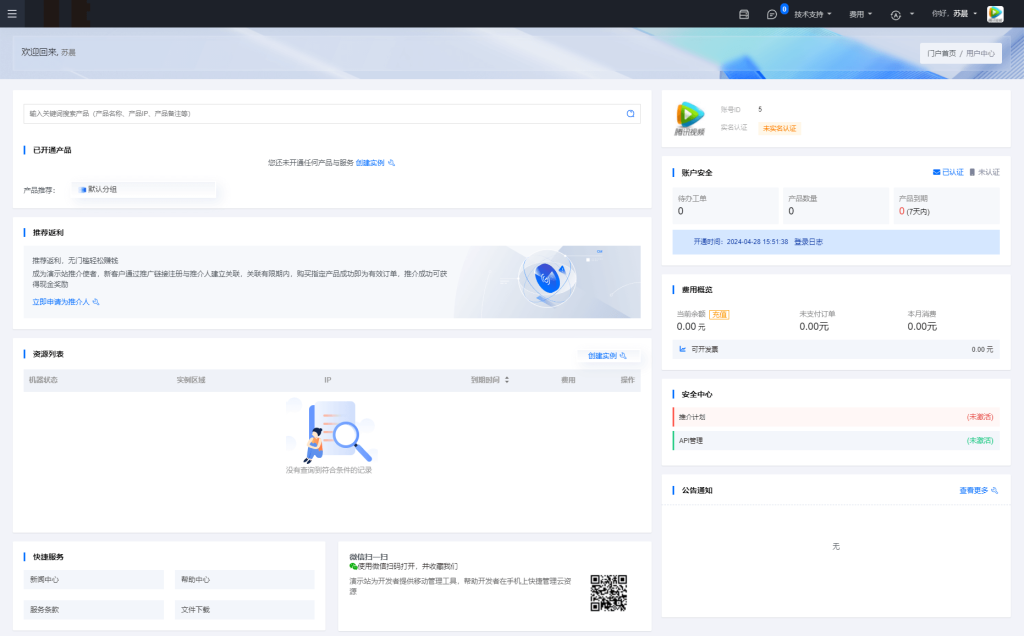Click the Tencent Video avatar at top right

point(994,14)
